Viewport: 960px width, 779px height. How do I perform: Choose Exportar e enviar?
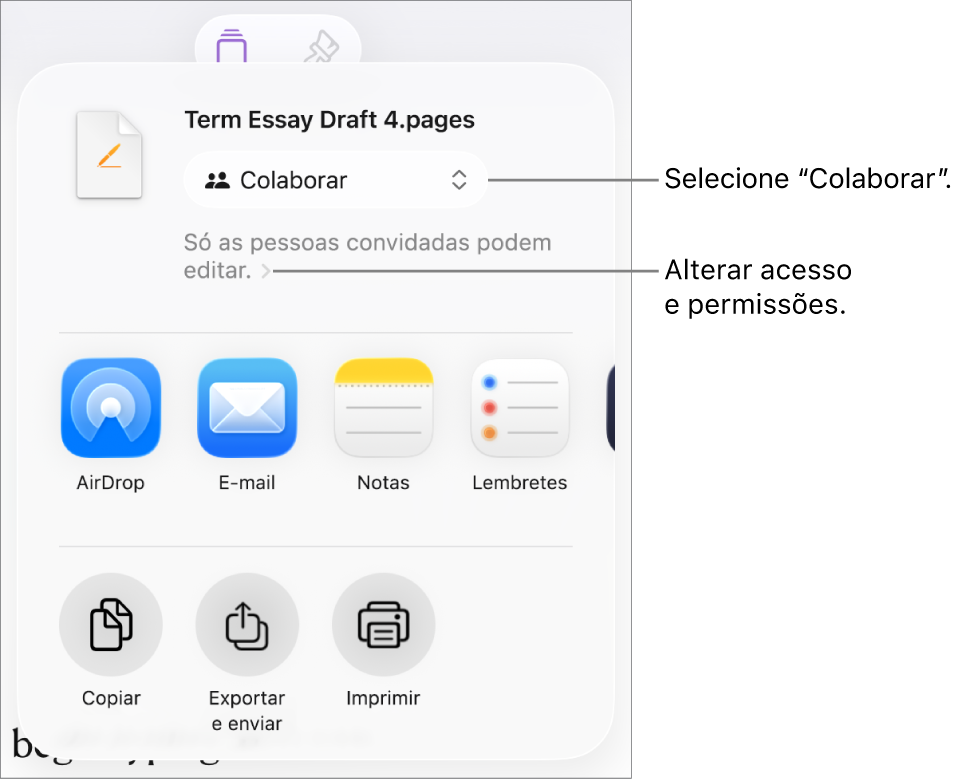(247, 624)
